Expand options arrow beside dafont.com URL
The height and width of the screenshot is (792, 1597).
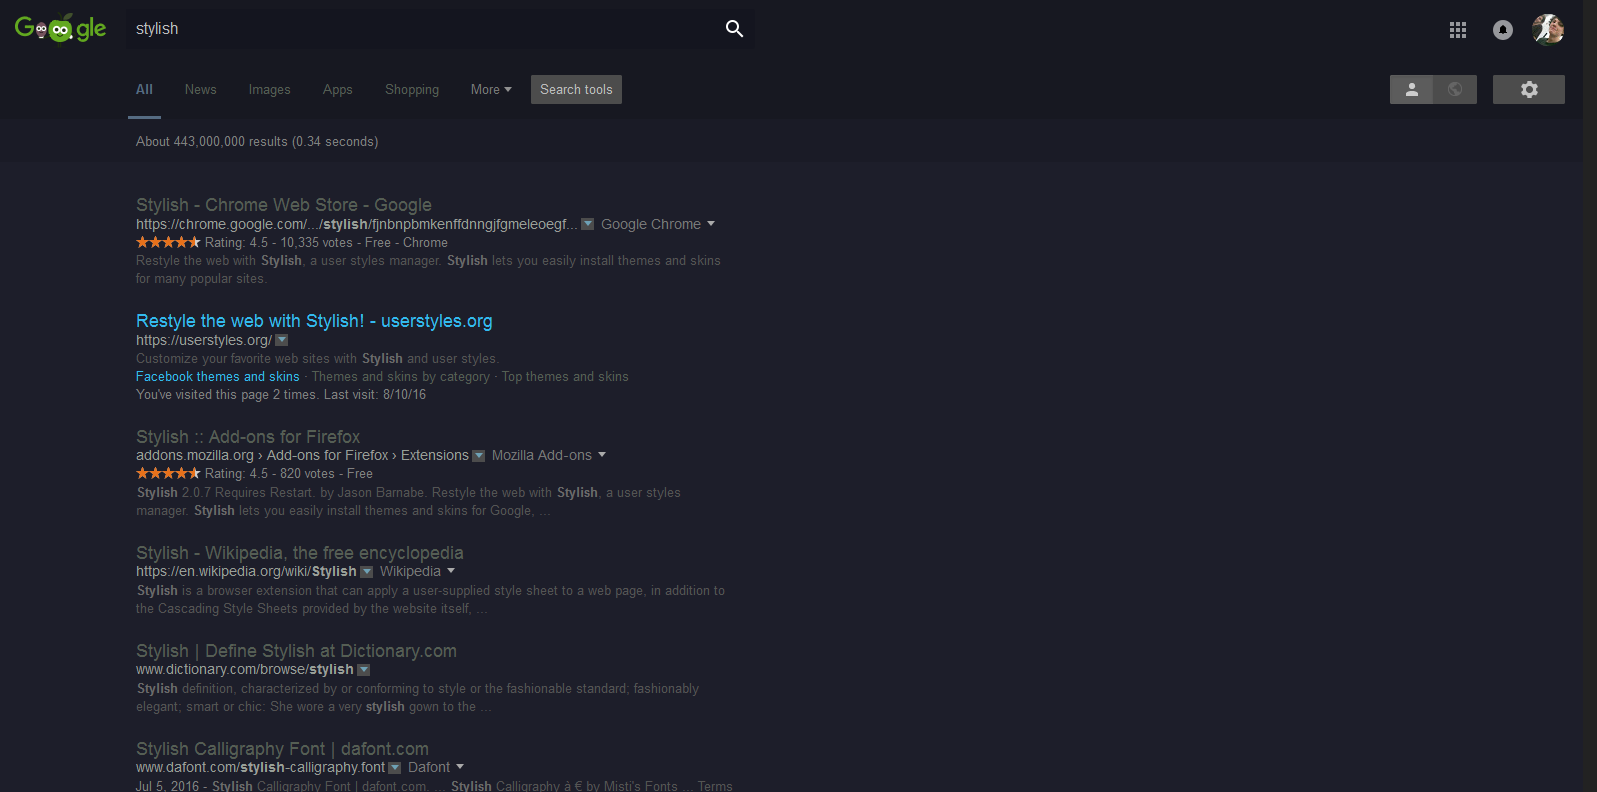pyautogui.click(x=395, y=768)
